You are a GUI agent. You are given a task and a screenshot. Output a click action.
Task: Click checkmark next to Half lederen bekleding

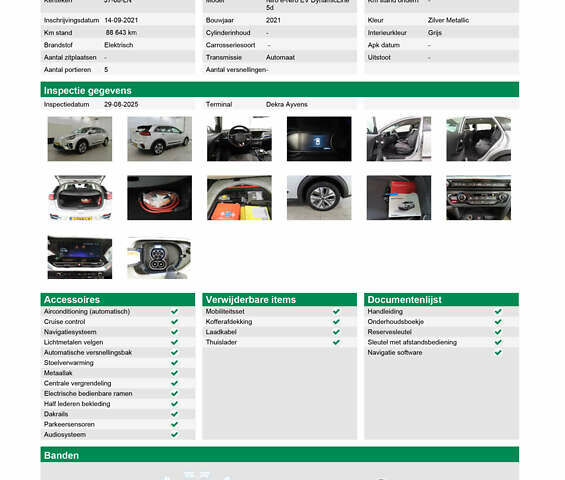point(174,404)
